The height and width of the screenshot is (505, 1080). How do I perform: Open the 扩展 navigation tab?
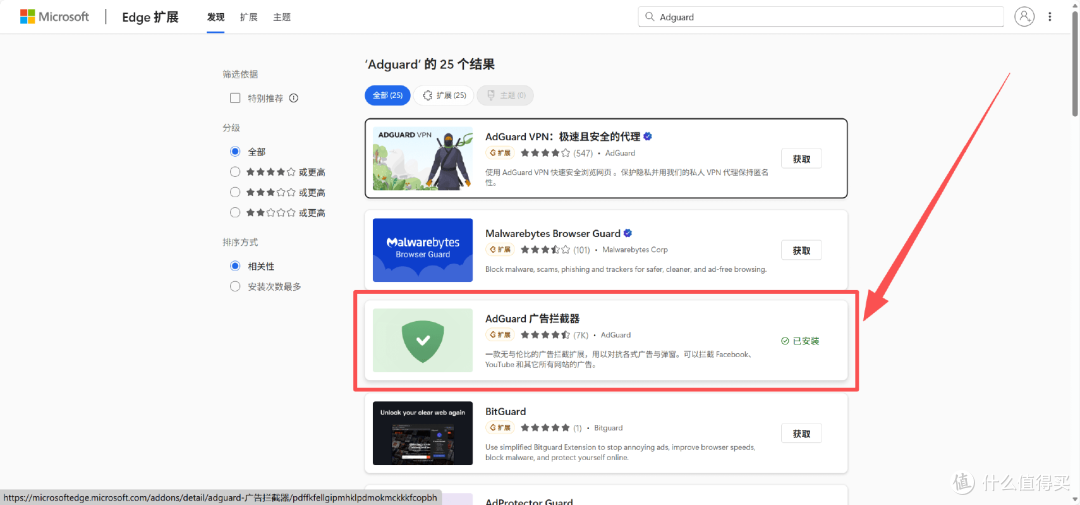click(x=249, y=17)
